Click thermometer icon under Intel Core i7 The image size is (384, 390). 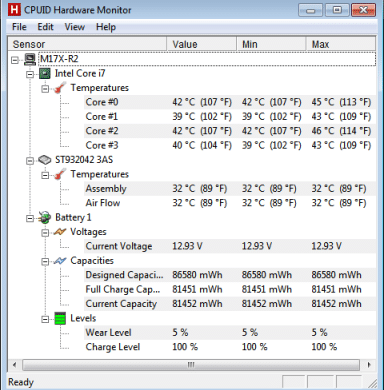coord(60,88)
